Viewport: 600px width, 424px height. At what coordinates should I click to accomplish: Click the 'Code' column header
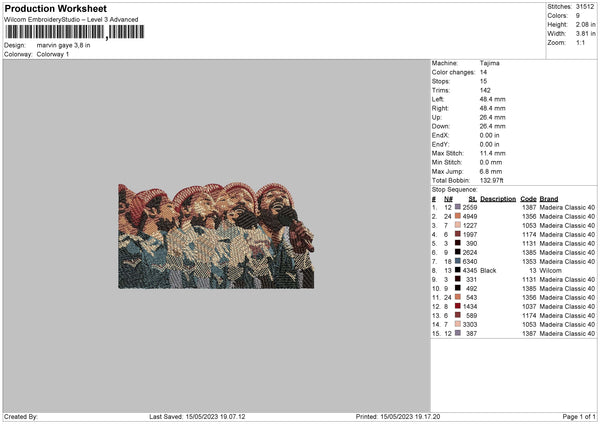(x=528, y=199)
